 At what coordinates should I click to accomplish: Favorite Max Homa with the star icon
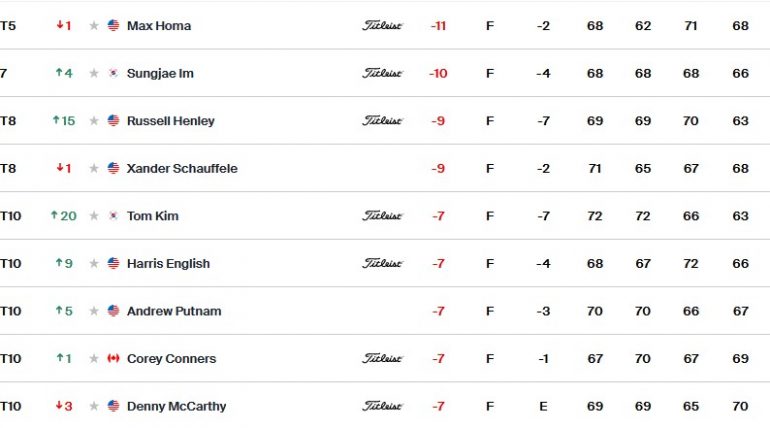click(x=94, y=26)
